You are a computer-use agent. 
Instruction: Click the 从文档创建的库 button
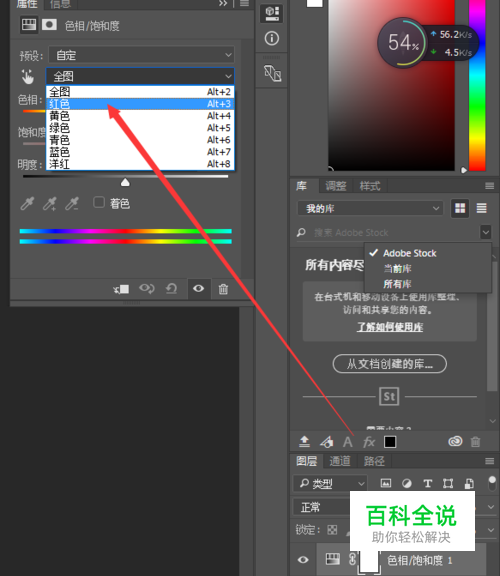tap(390, 364)
